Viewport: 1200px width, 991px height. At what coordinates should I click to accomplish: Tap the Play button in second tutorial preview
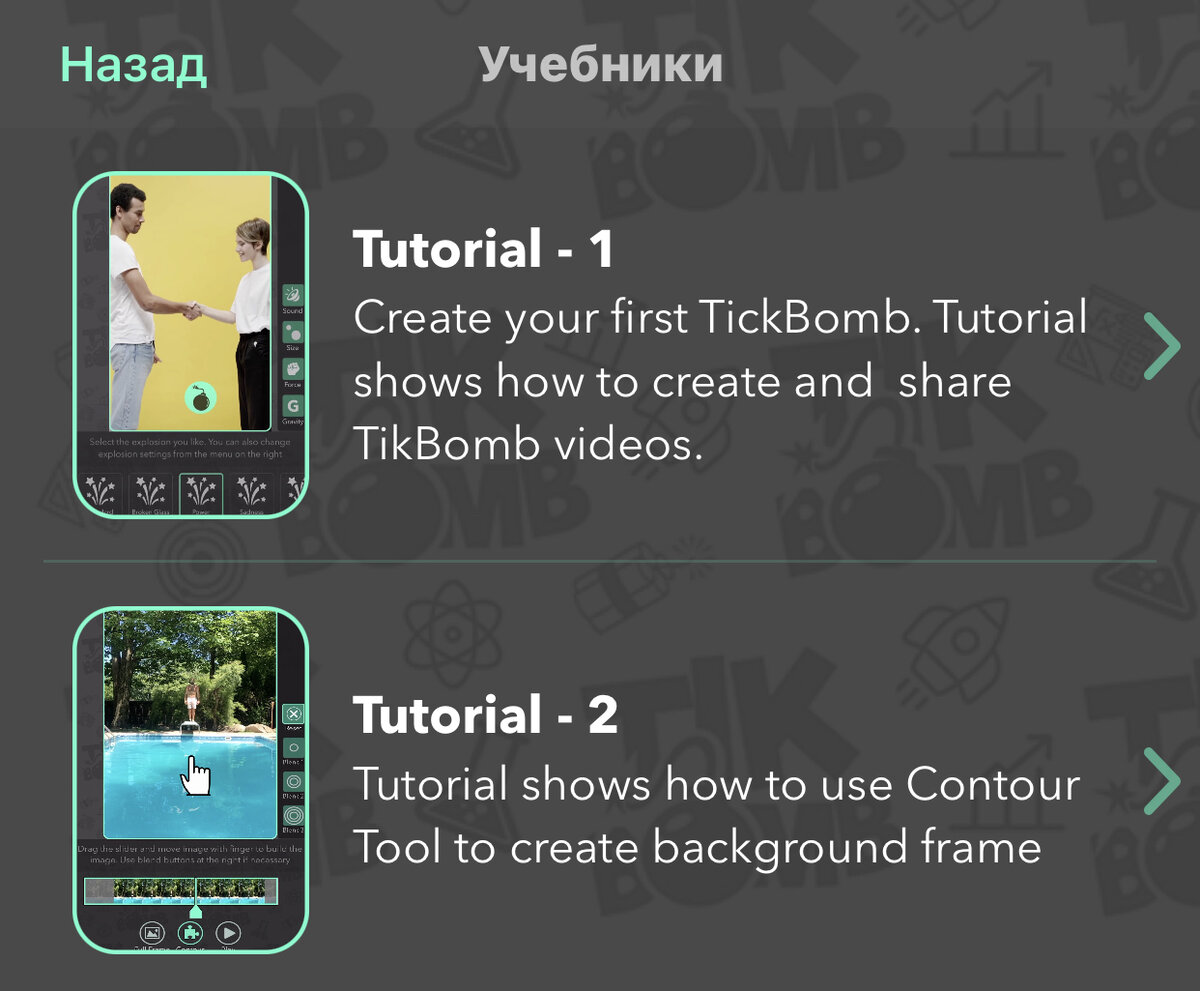coord(228,934)
